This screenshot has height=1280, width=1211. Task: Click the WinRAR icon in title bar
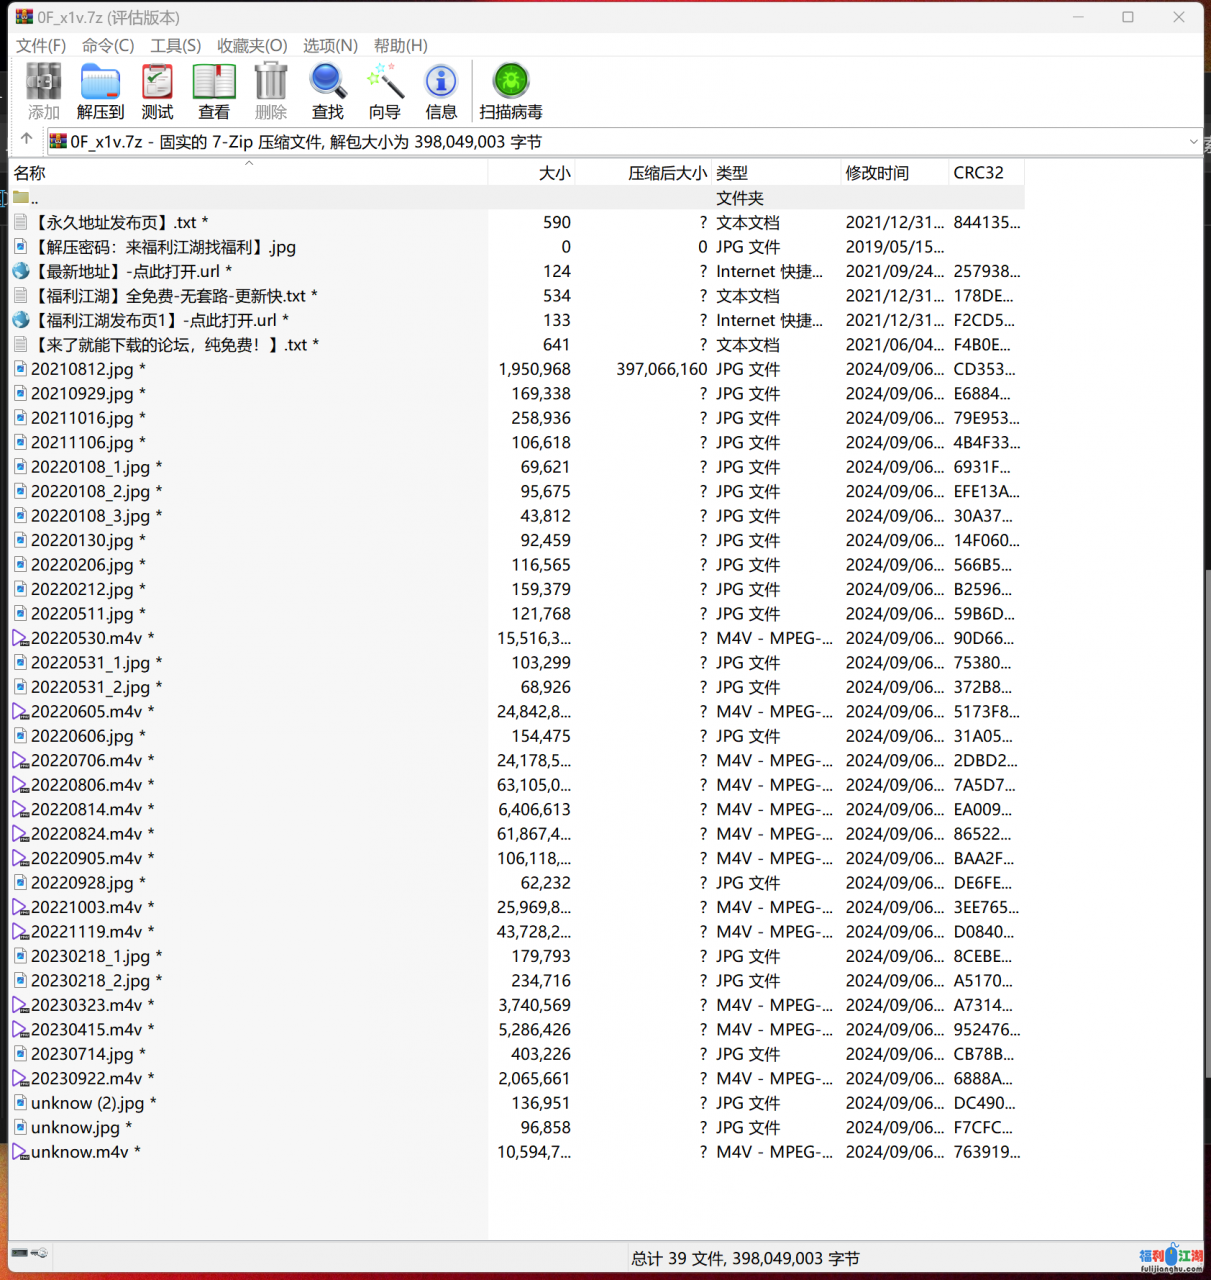coord(24,17)
